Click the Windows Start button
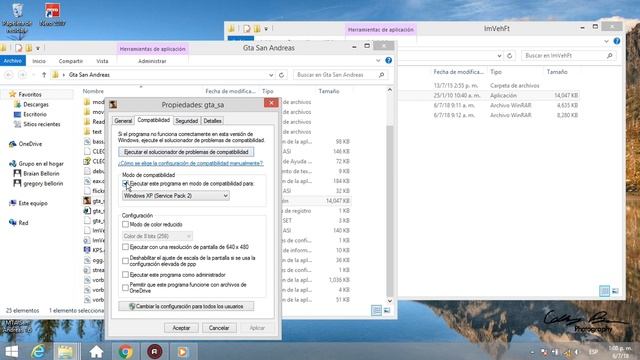The height and width of the screenshot is (360, 640). pyautogui.click(x=11, y=351)
